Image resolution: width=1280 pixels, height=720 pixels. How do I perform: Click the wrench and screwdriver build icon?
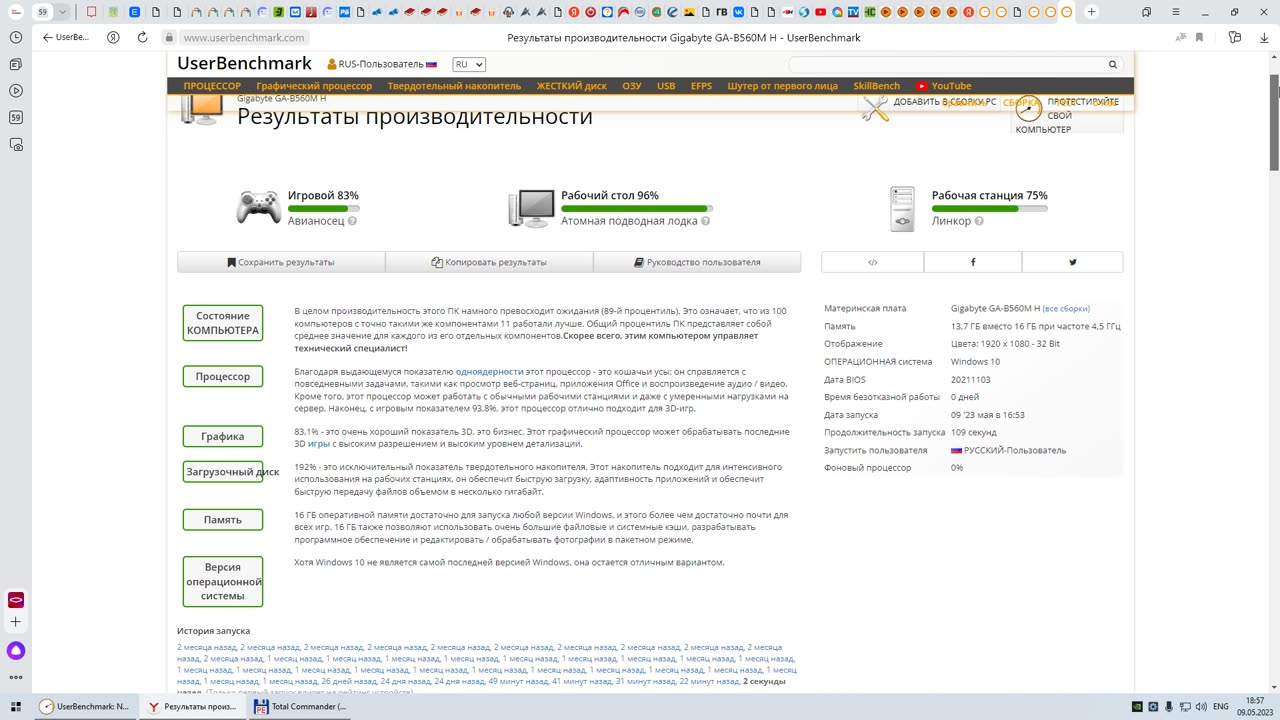(x=875, y=108)
